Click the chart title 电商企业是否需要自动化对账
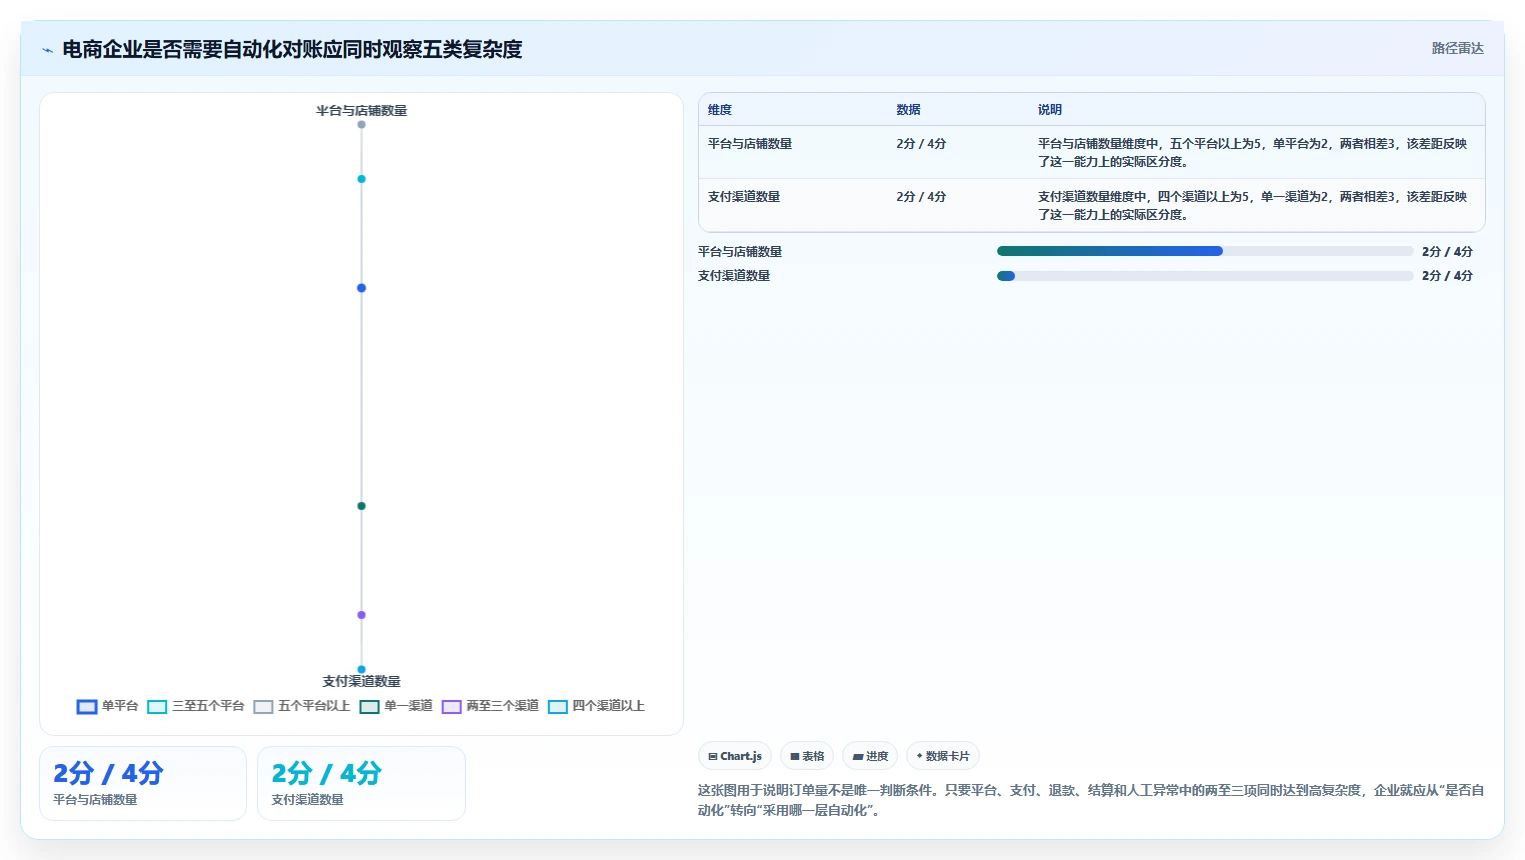1525x860 pixels. 292,49
